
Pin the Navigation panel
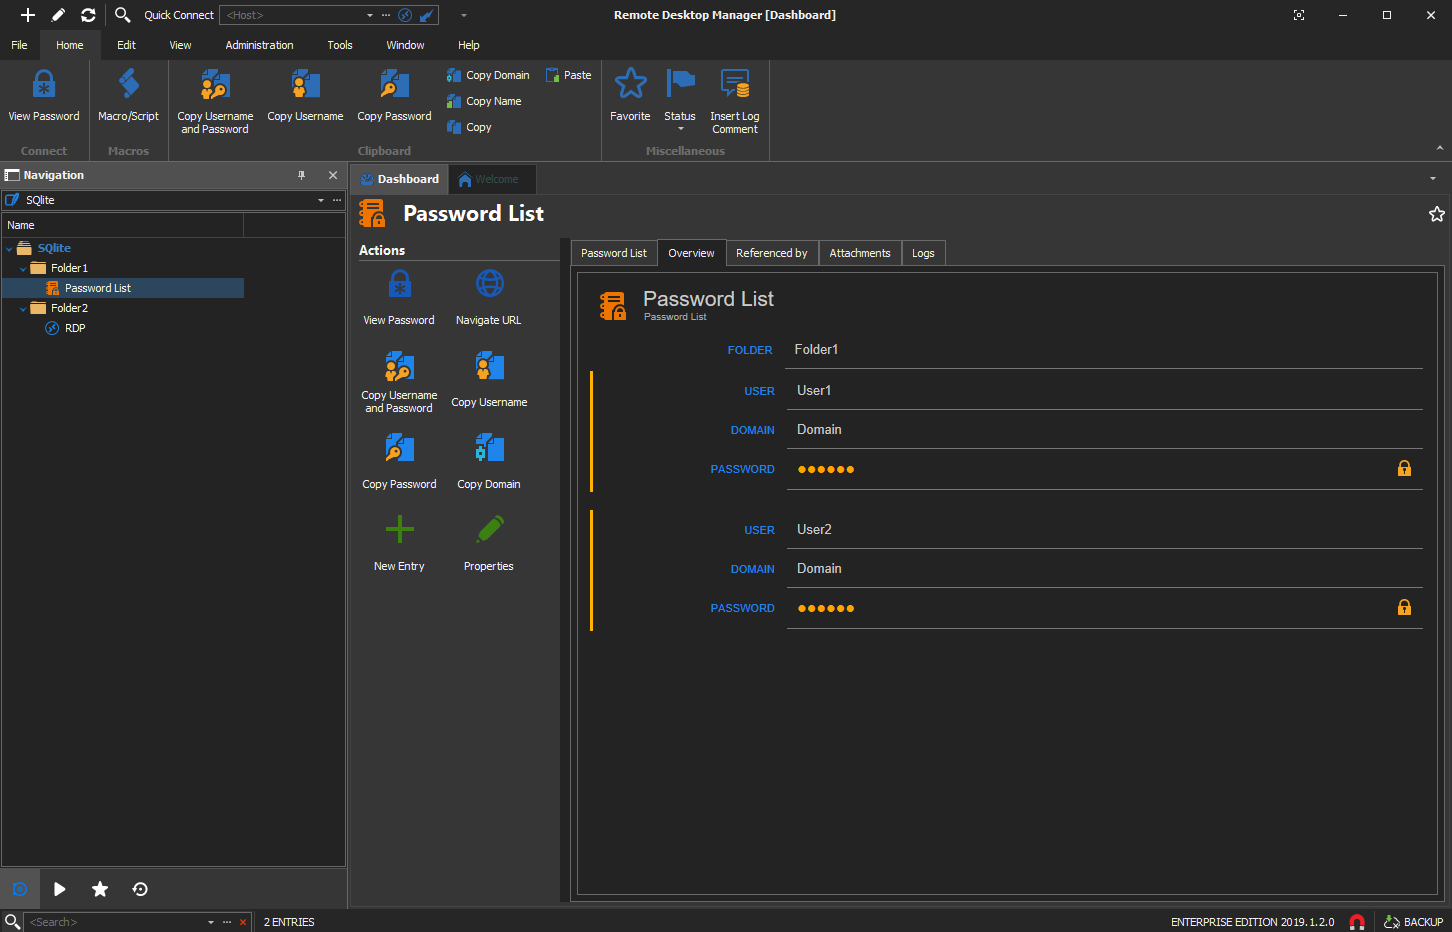click(x=301, y=175)
